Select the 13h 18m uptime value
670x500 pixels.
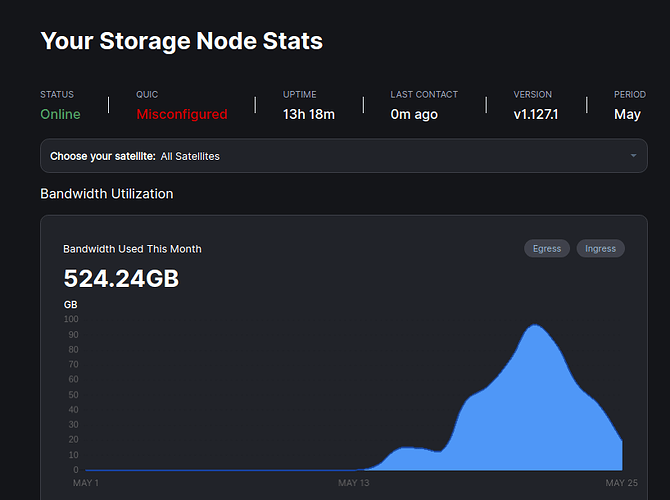coord(309,114)
